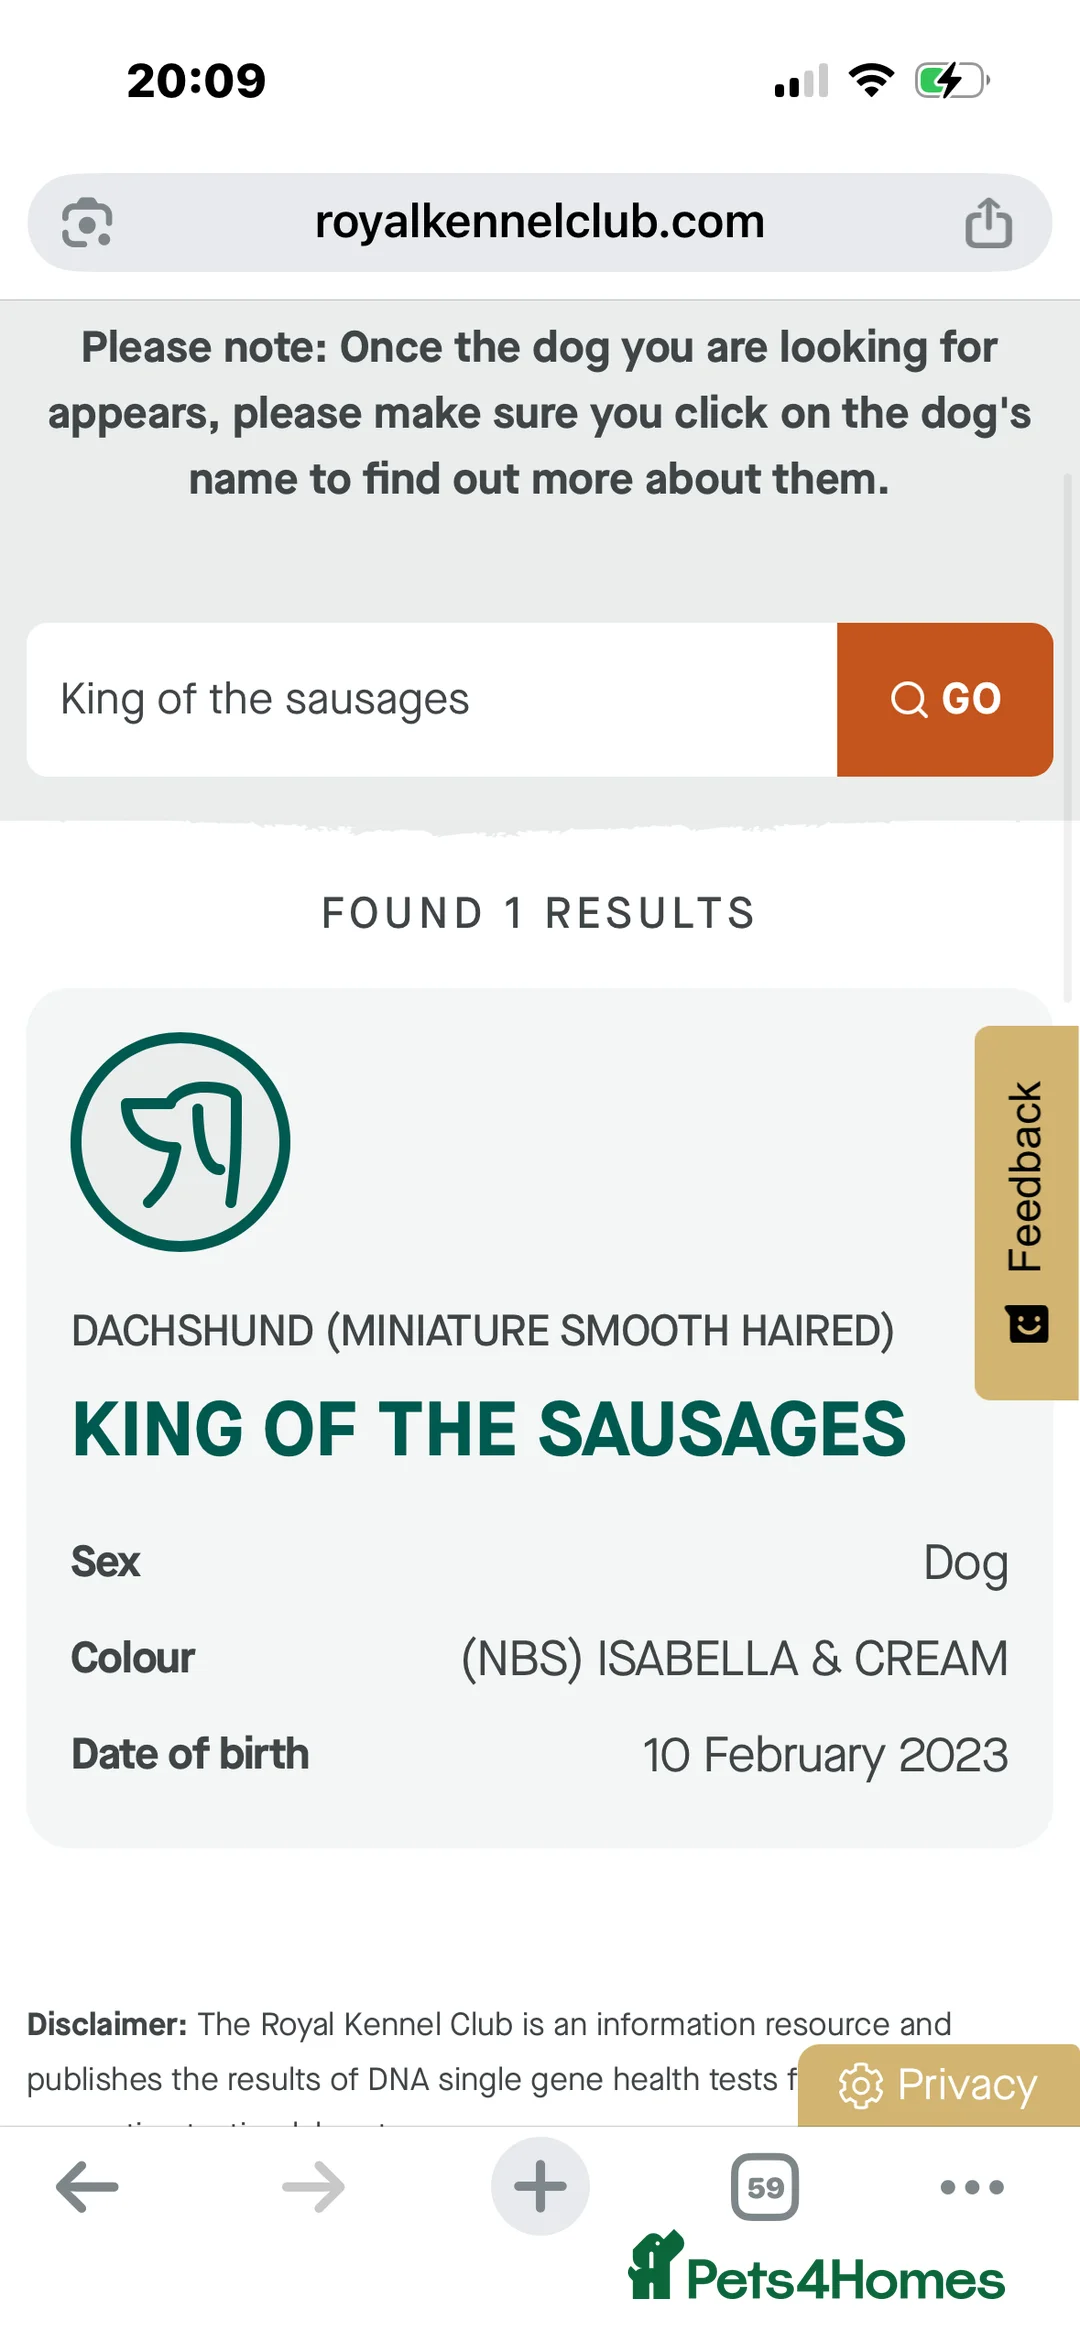Tap the clock in the status bar
The width and height of the screenshot is (1080, 2341).
tap(196, 79)
